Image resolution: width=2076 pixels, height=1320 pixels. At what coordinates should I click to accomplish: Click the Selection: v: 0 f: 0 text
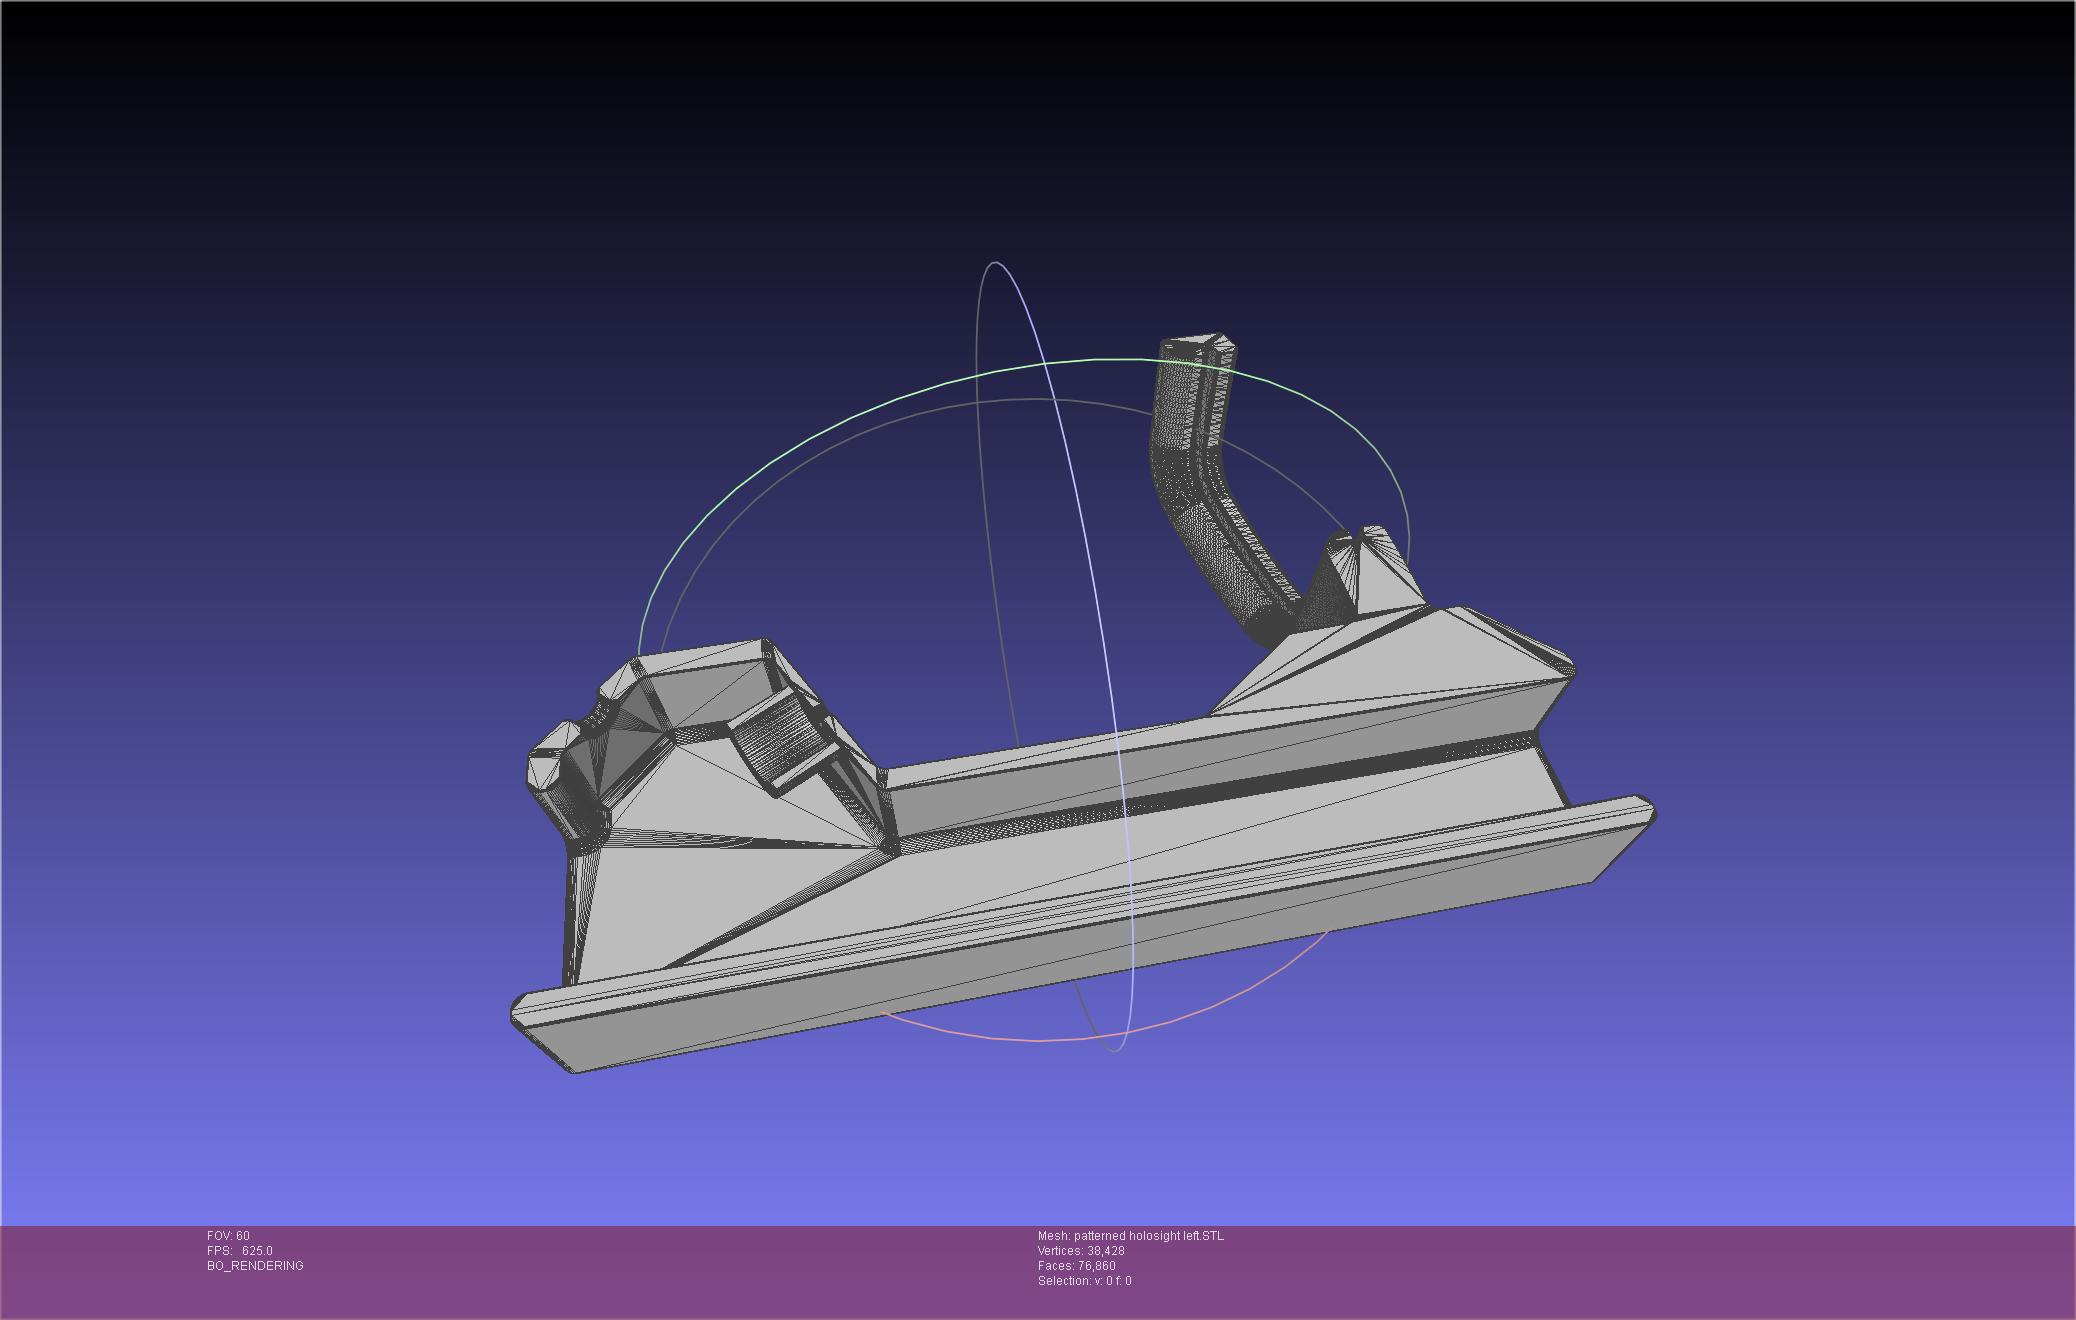tap(1084, 1281)
